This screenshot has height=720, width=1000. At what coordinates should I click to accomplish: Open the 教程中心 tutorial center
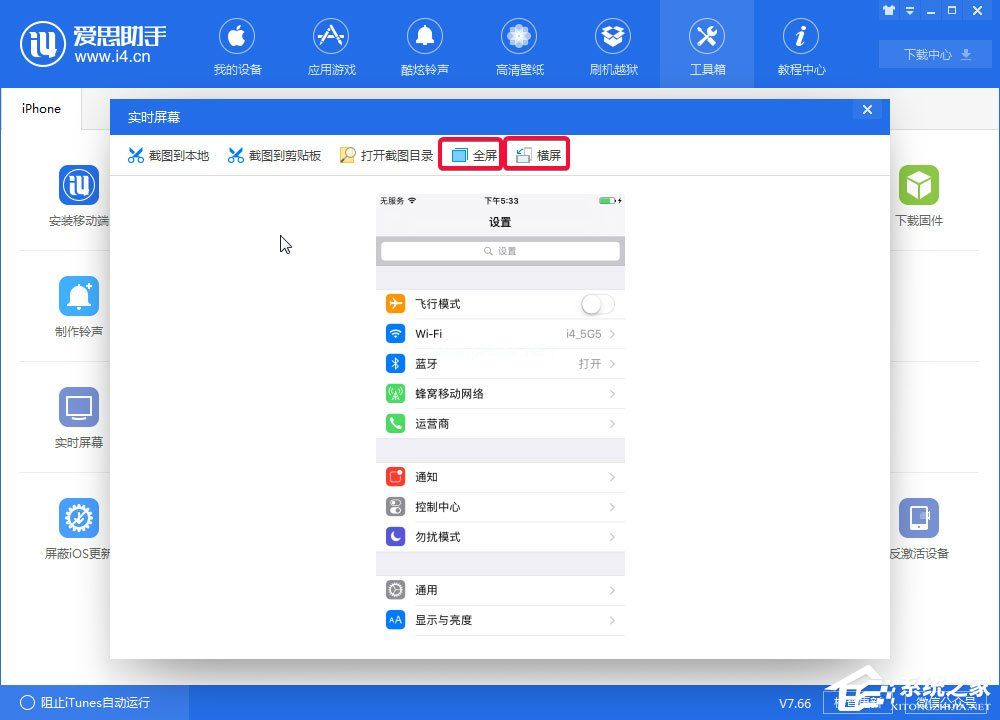point(800,44)
